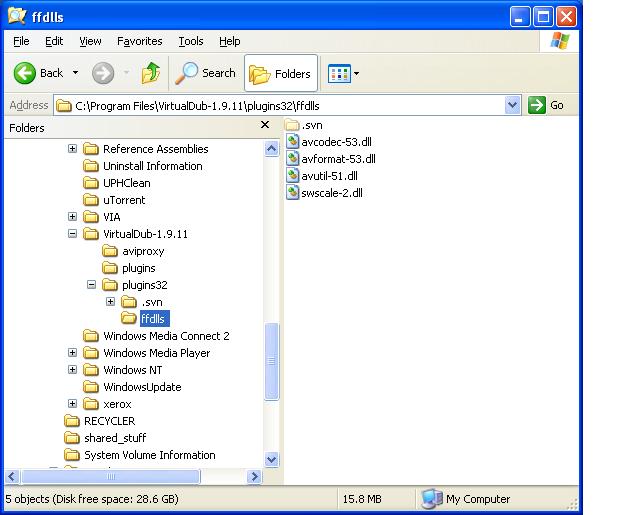
Task: Go up one folder level icon
Action: click(x=151, y=73)
